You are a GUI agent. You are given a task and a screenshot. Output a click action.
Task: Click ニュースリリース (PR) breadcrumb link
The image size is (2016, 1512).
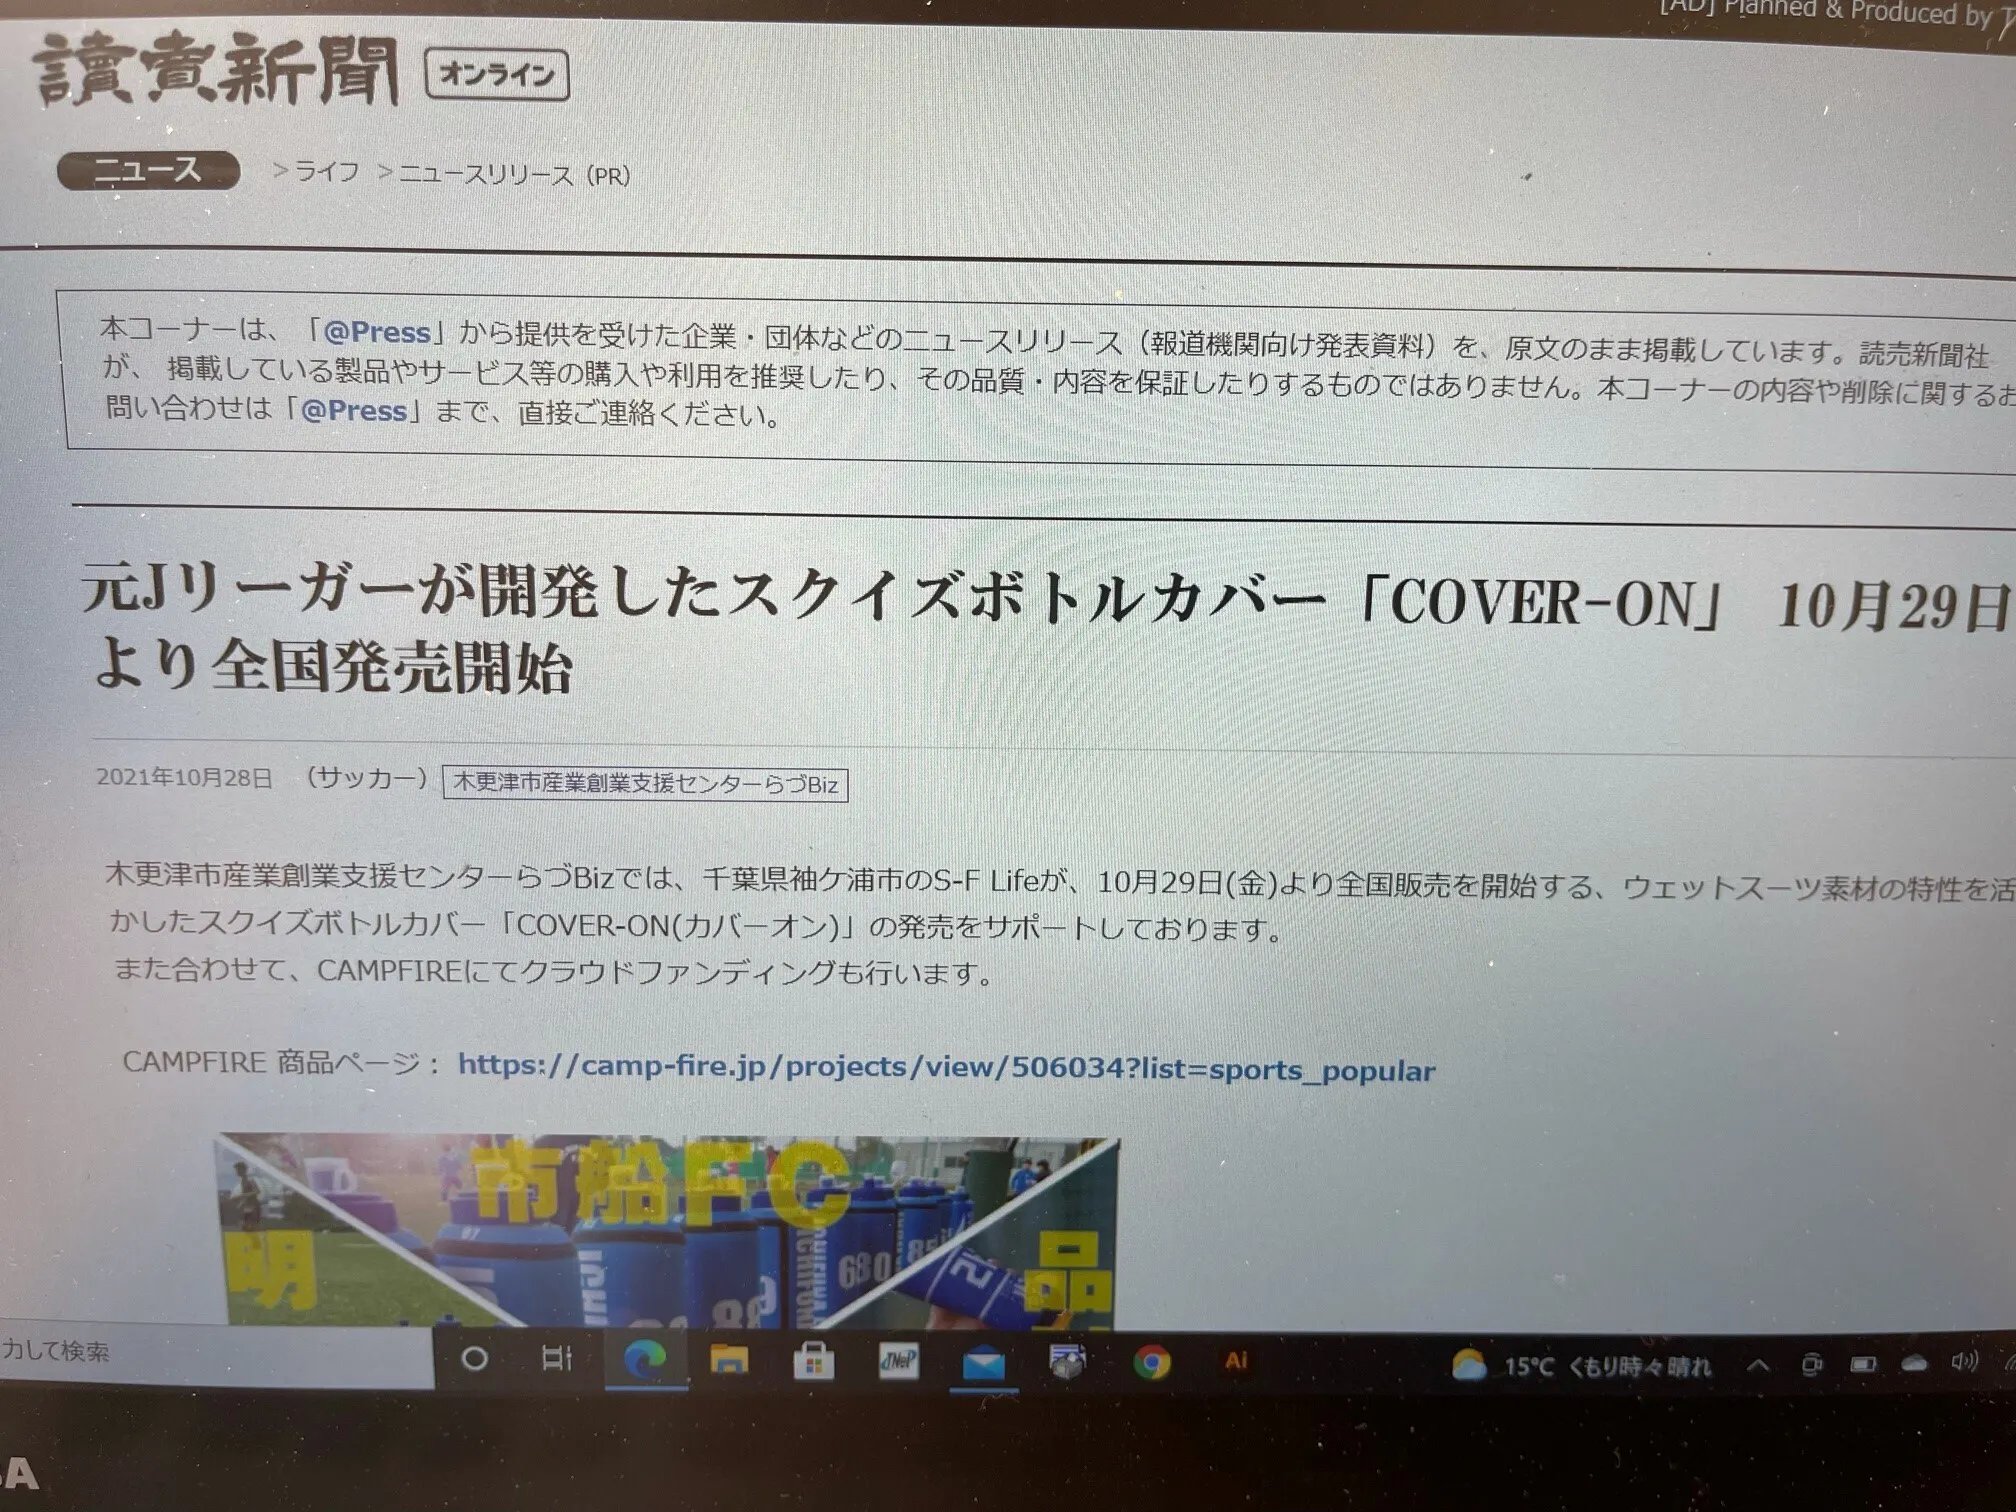point(514,176)
